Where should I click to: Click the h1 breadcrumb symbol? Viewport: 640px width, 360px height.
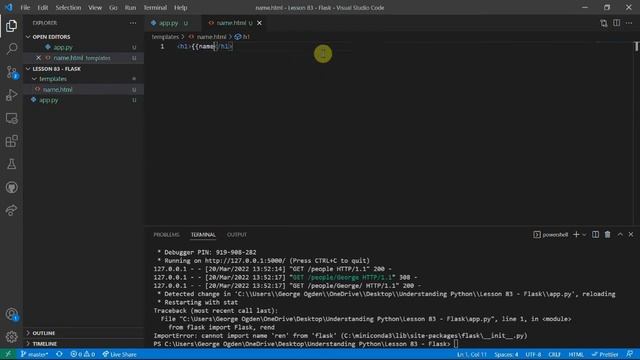pyautogui.click(x=246, y=37)
